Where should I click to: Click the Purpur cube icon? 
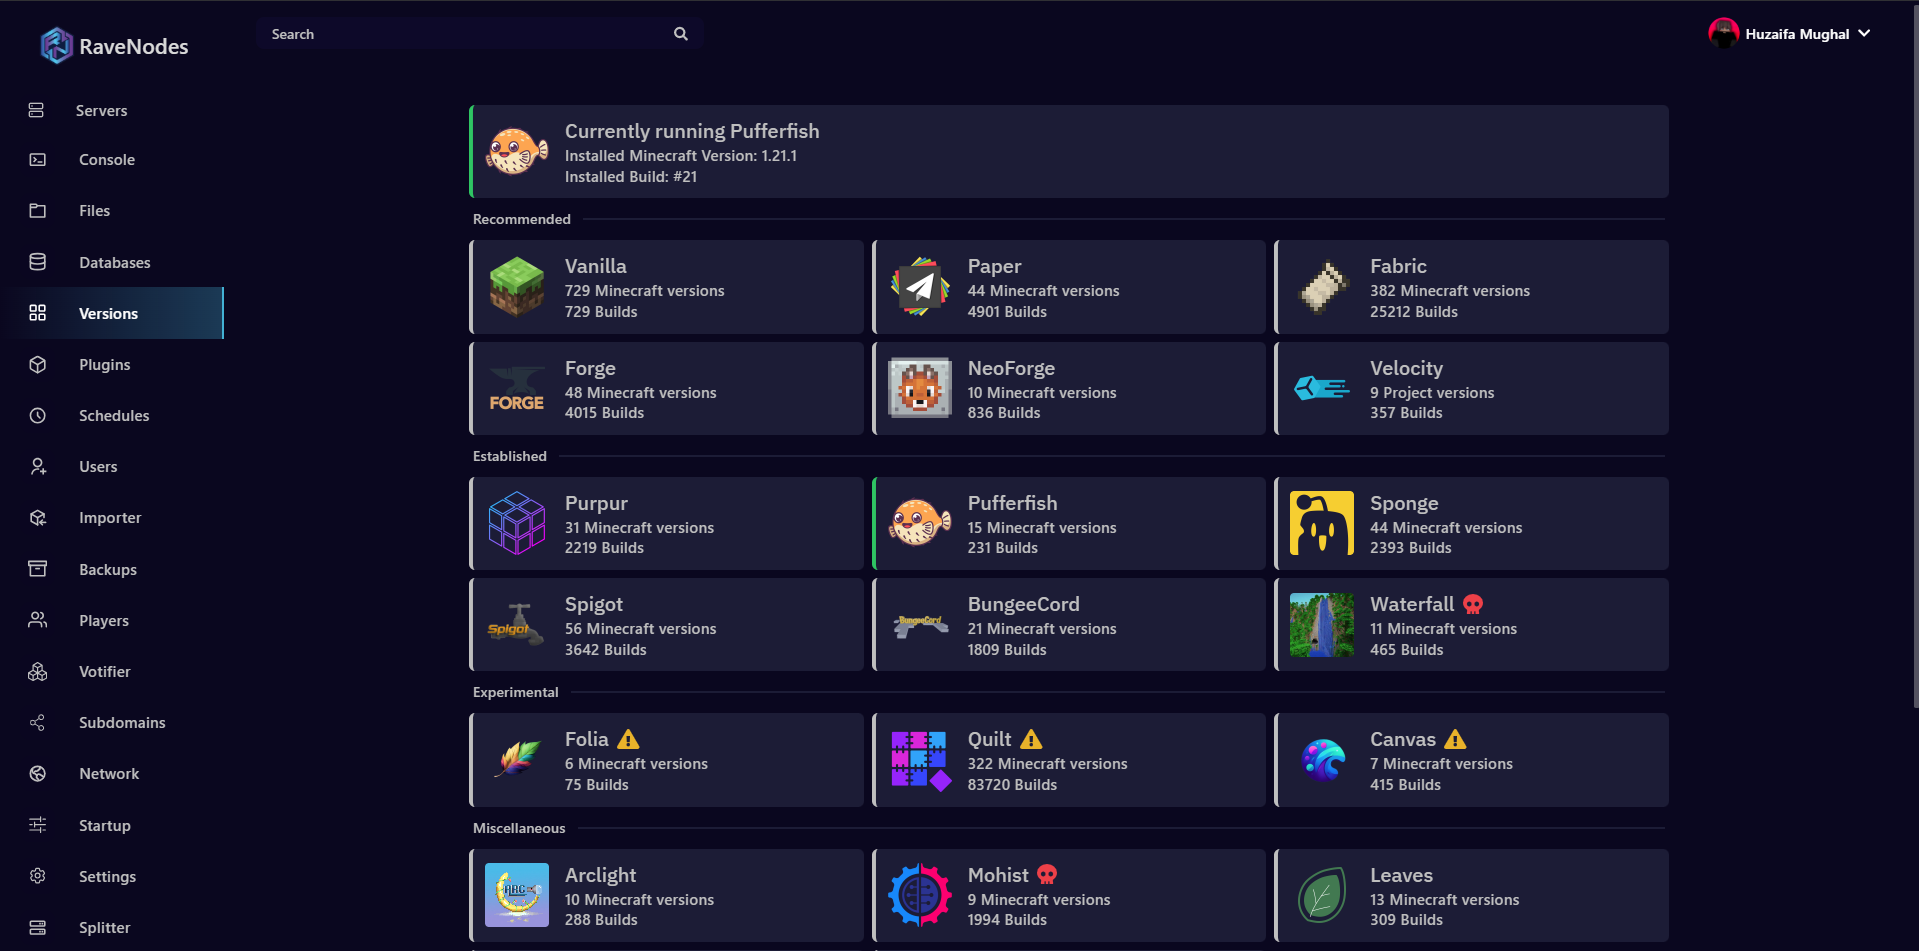click(x=517, y=523)
